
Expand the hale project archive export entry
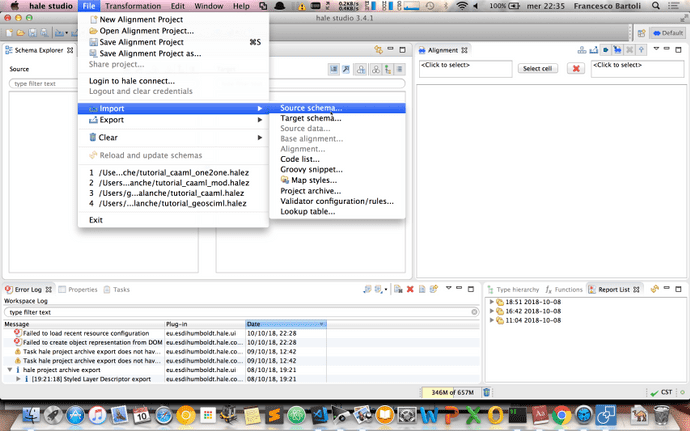(9, 369)
